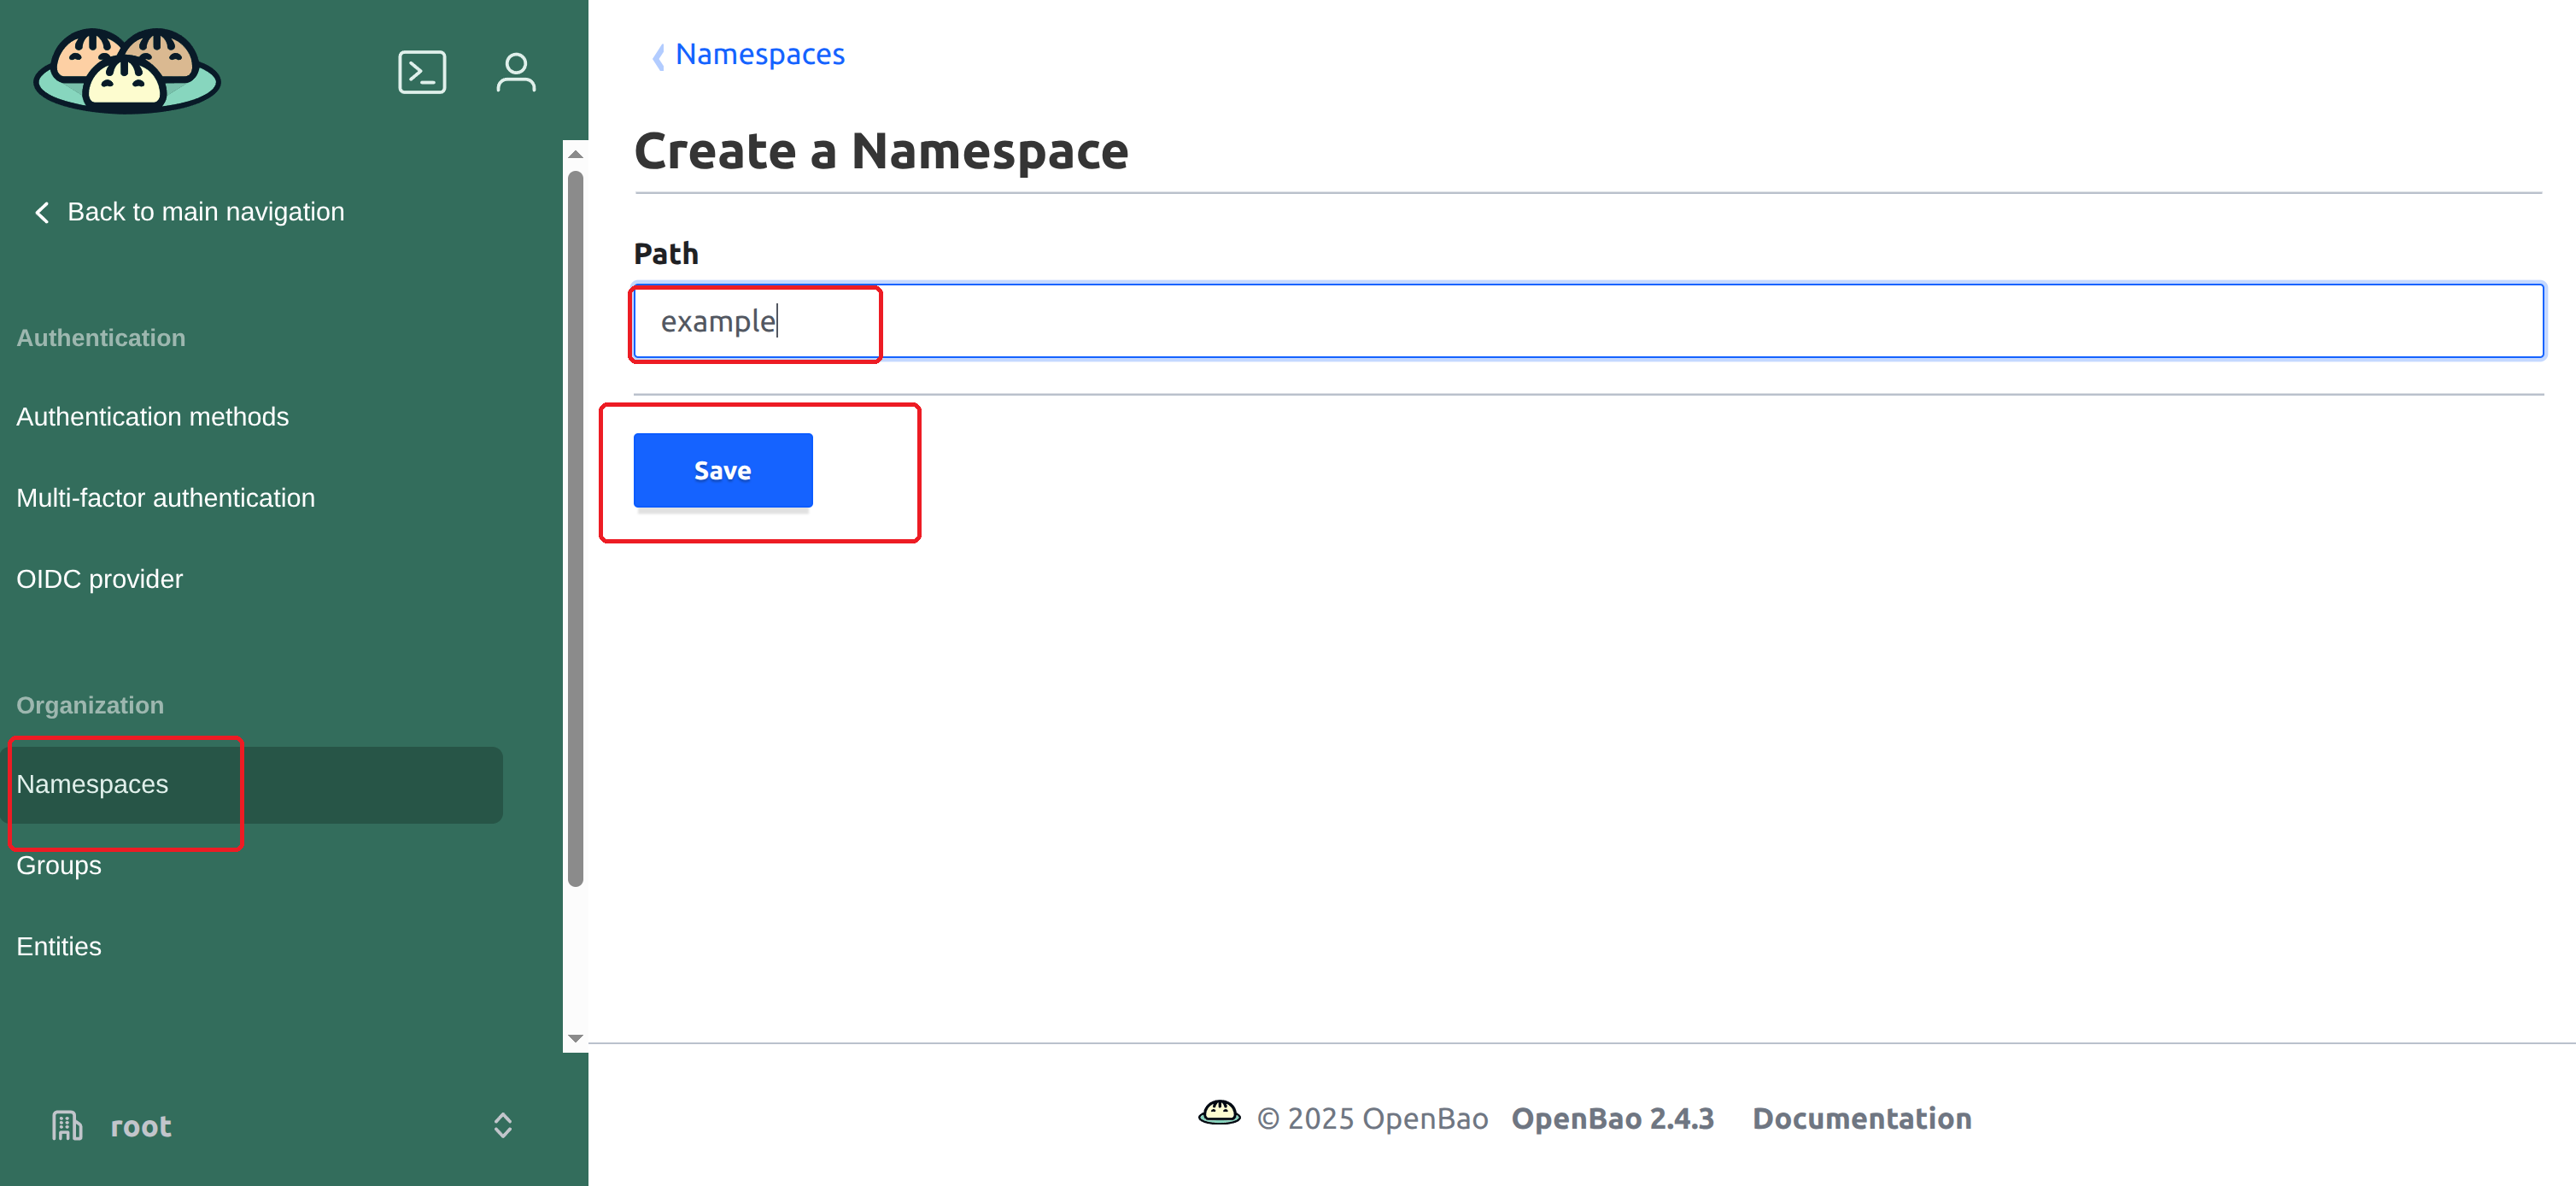
Task: Go back to main navigation
Action: click(x=205, y=212)
